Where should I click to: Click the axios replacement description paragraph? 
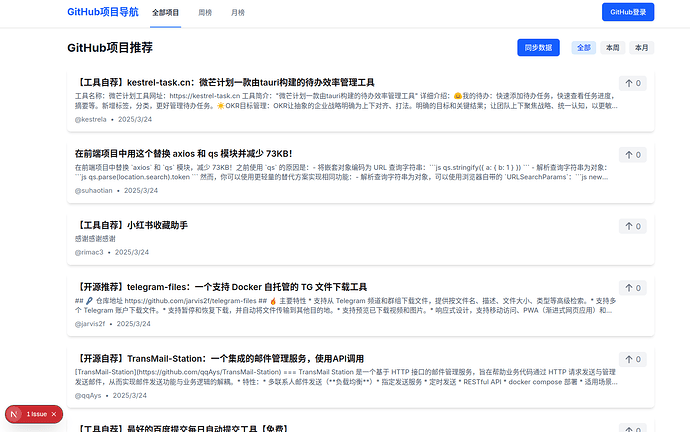(x=342, y=172)
